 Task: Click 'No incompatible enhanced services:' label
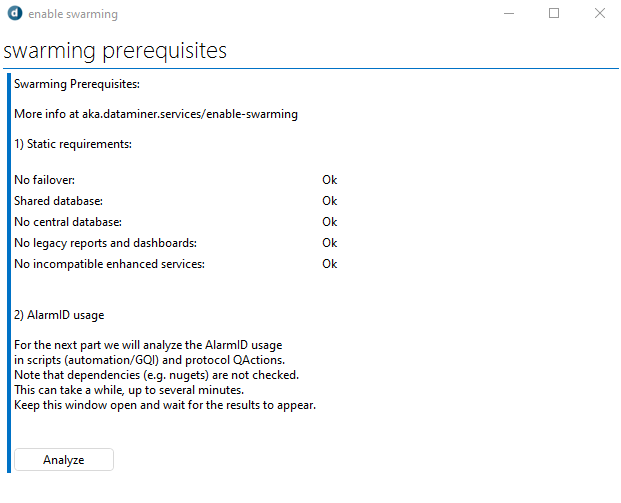(x=109, y=264)
